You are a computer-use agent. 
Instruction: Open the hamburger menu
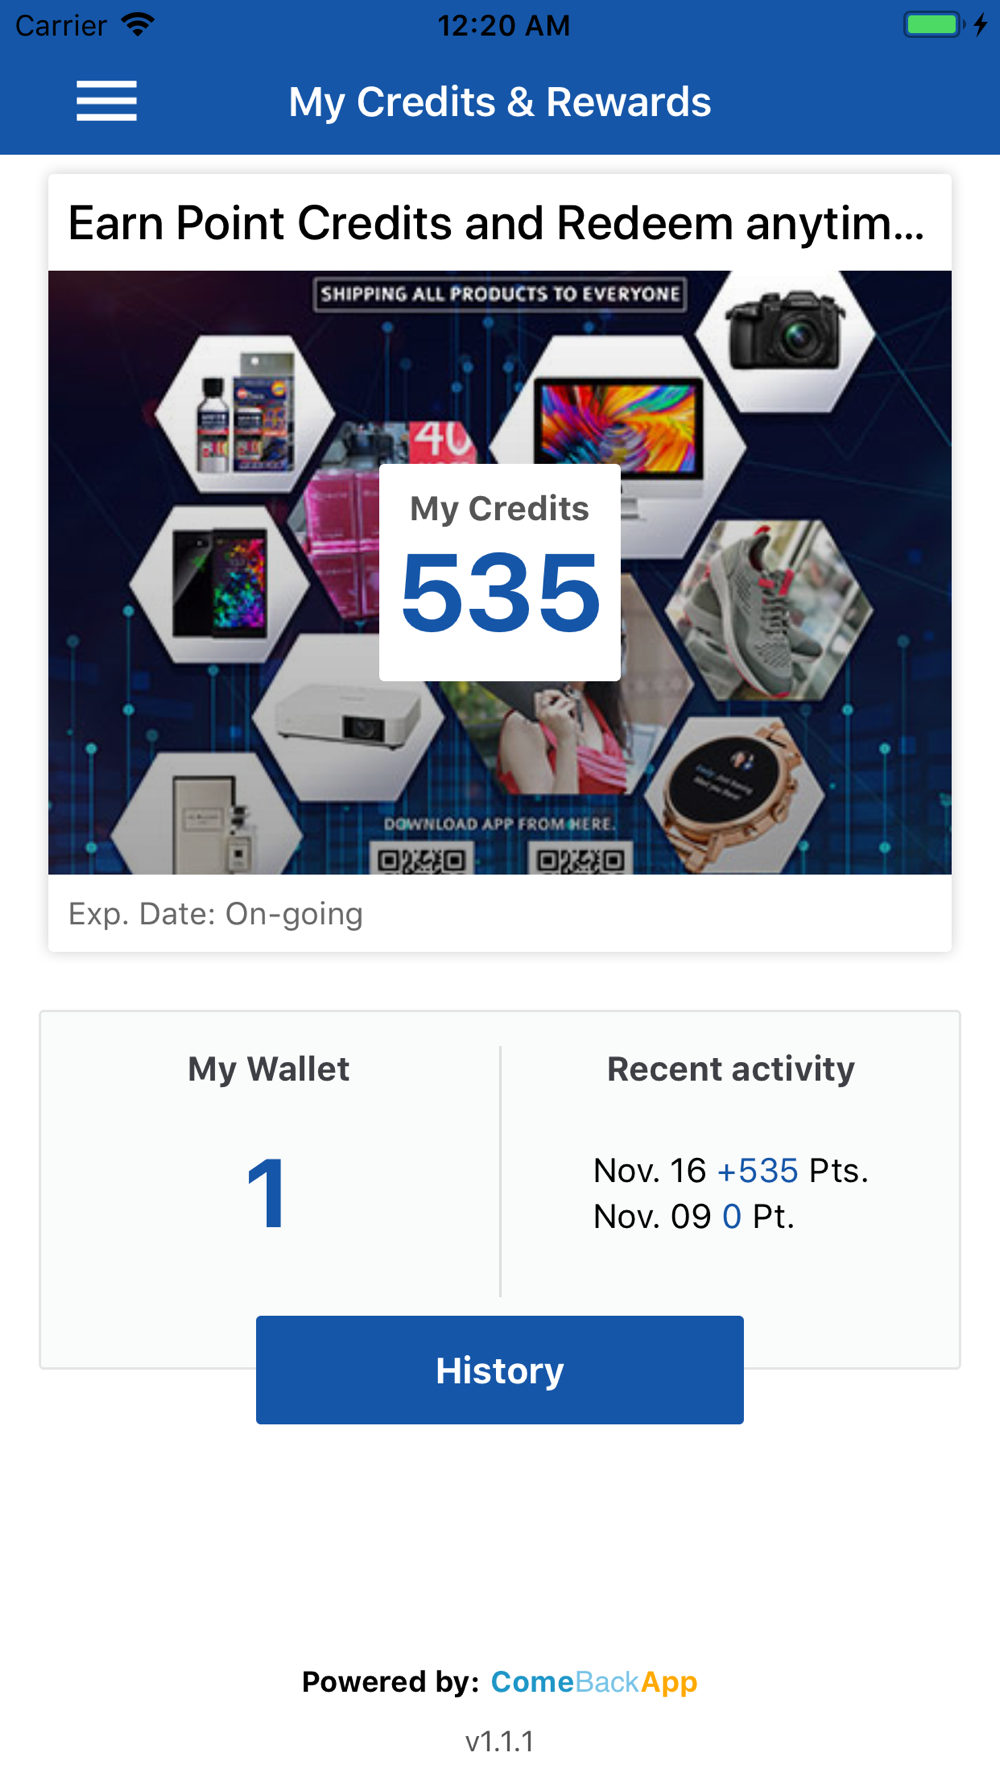coord(106,101)
